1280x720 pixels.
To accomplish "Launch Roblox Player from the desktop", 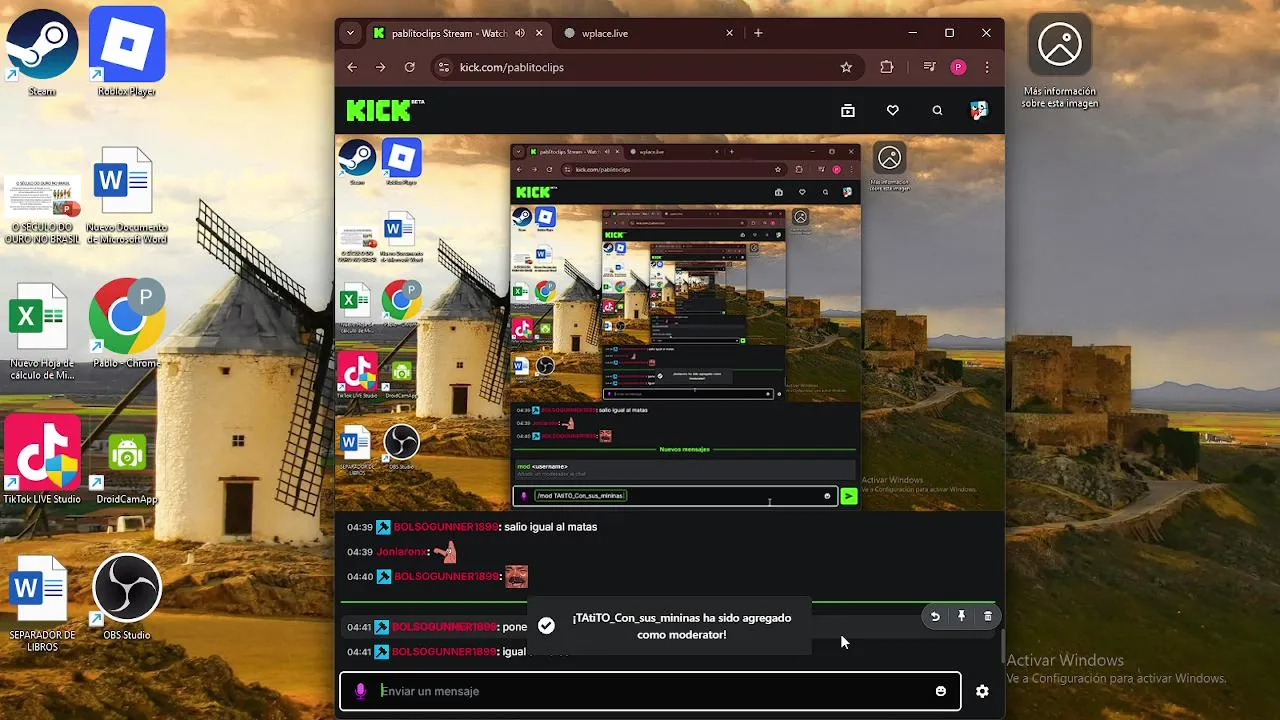I will point(127,52).
